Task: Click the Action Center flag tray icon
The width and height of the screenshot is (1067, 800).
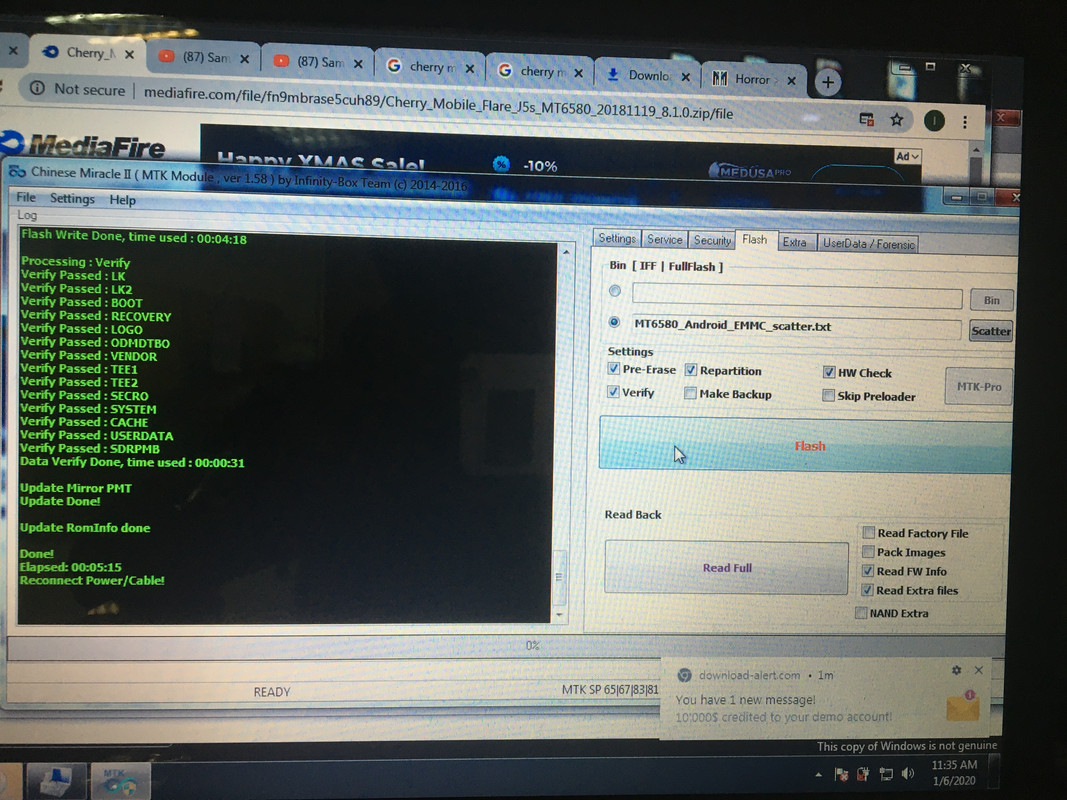Action: tap(842, 774)
